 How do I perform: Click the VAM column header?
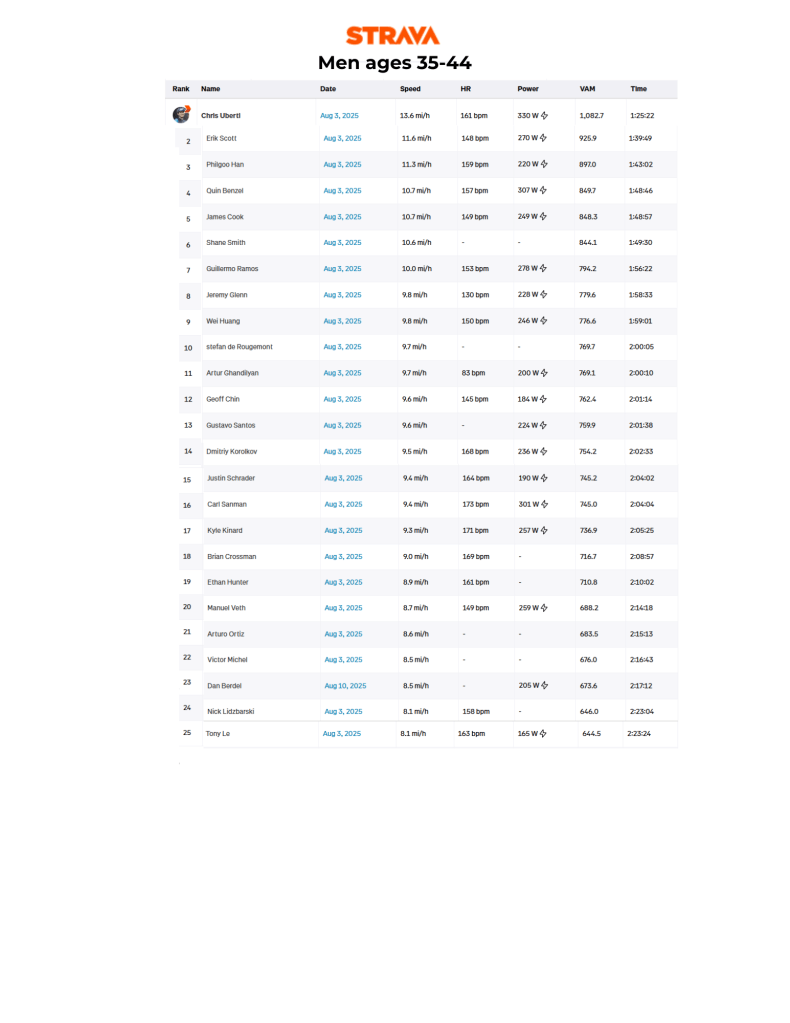(587, 89)
